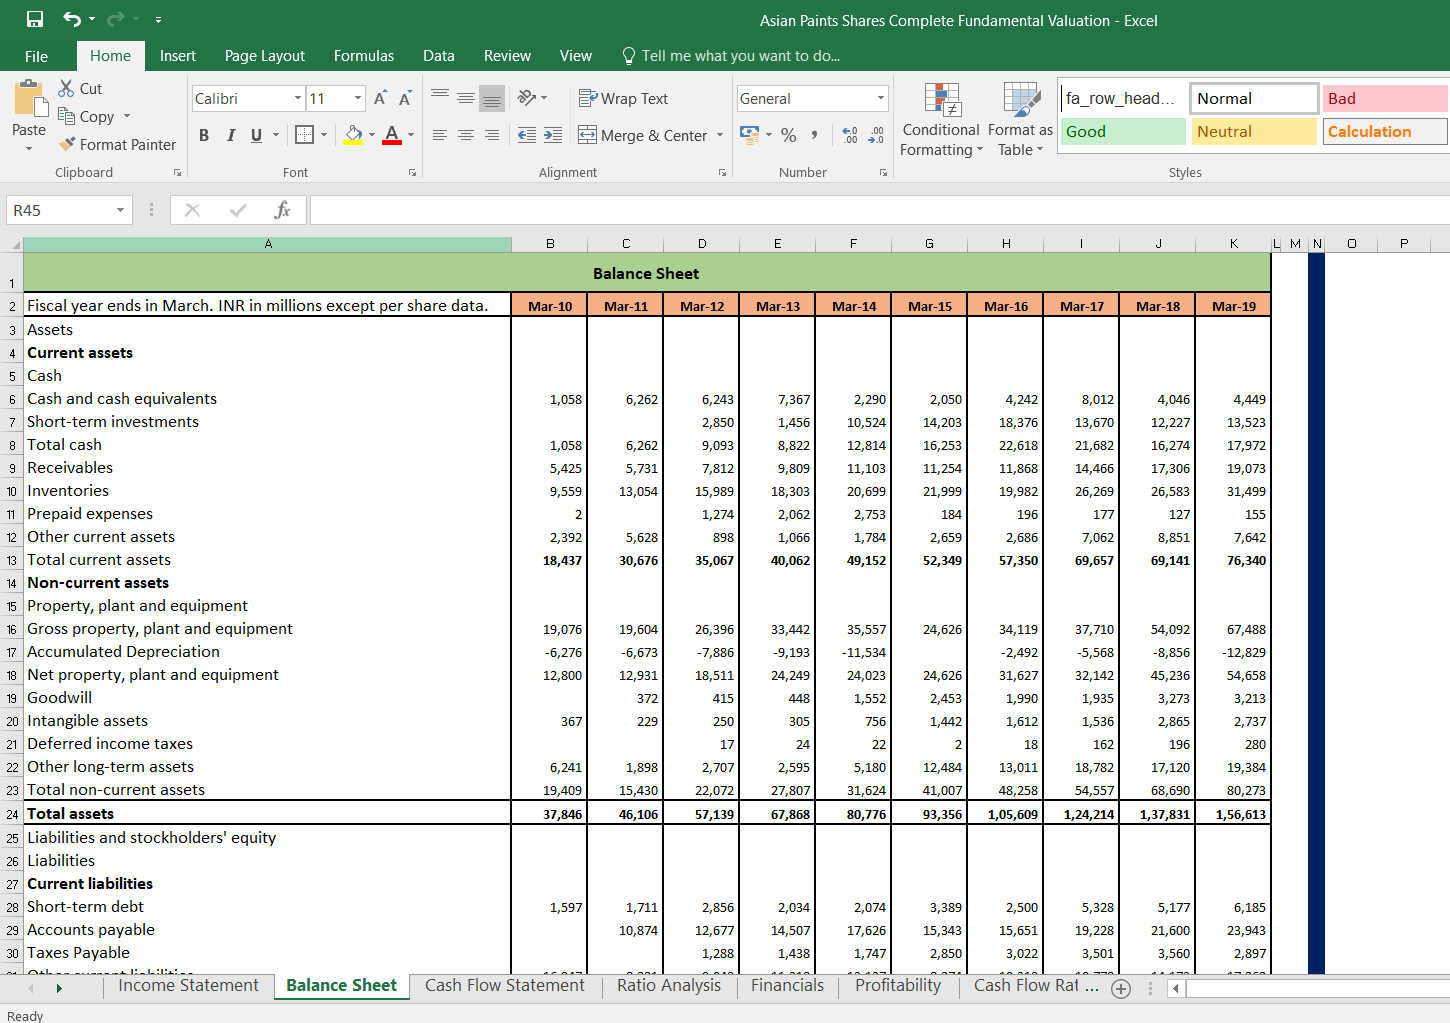Click Accounting Number Format icon

tap(749, 134)
